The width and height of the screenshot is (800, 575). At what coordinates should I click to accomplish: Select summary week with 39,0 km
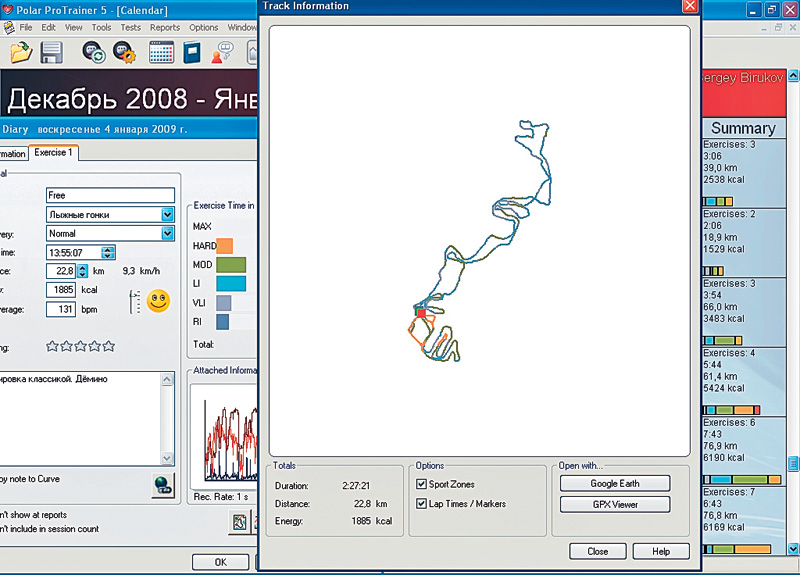point(744,173)
